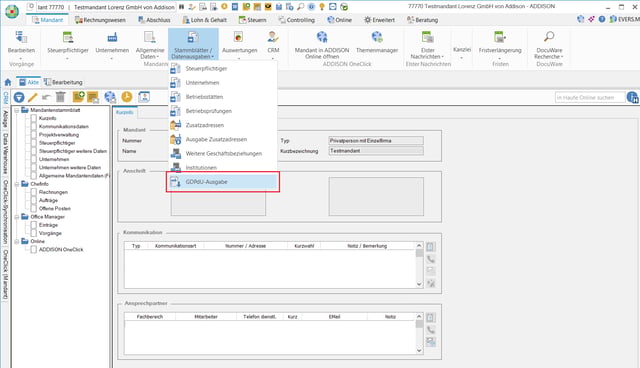This screenshot has width=640, height=368.
Task: Check the Projektverwaltung checkbox
Action: [34, 134]
